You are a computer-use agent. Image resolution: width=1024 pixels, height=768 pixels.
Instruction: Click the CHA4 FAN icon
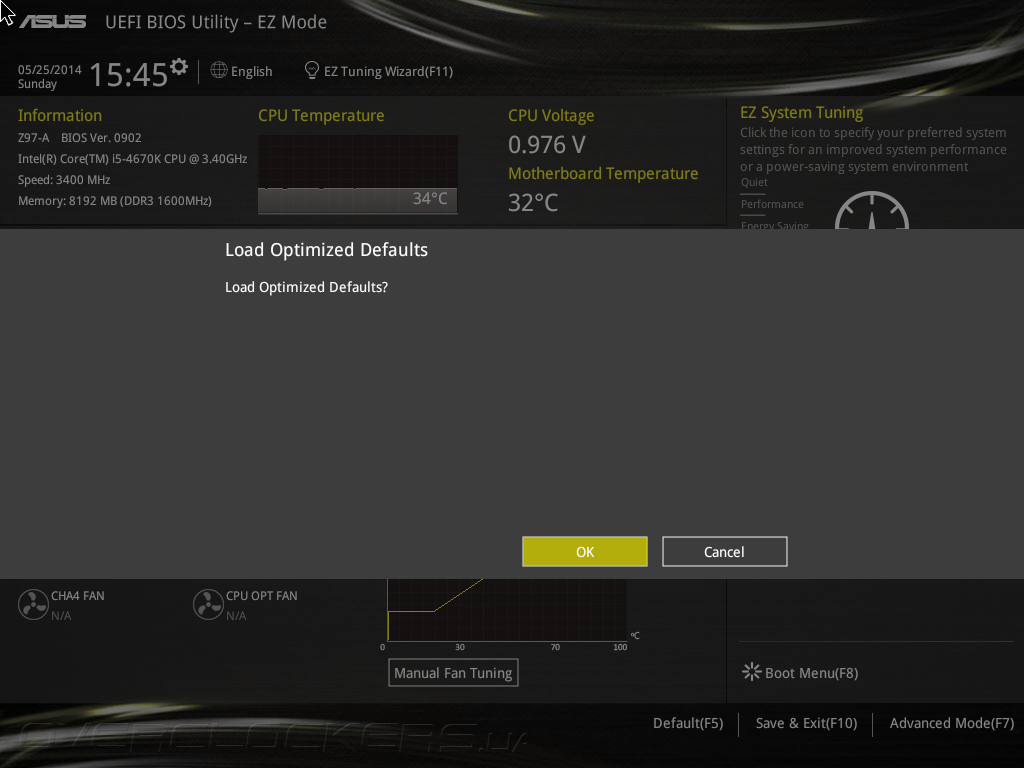click(x=33, y=605)
